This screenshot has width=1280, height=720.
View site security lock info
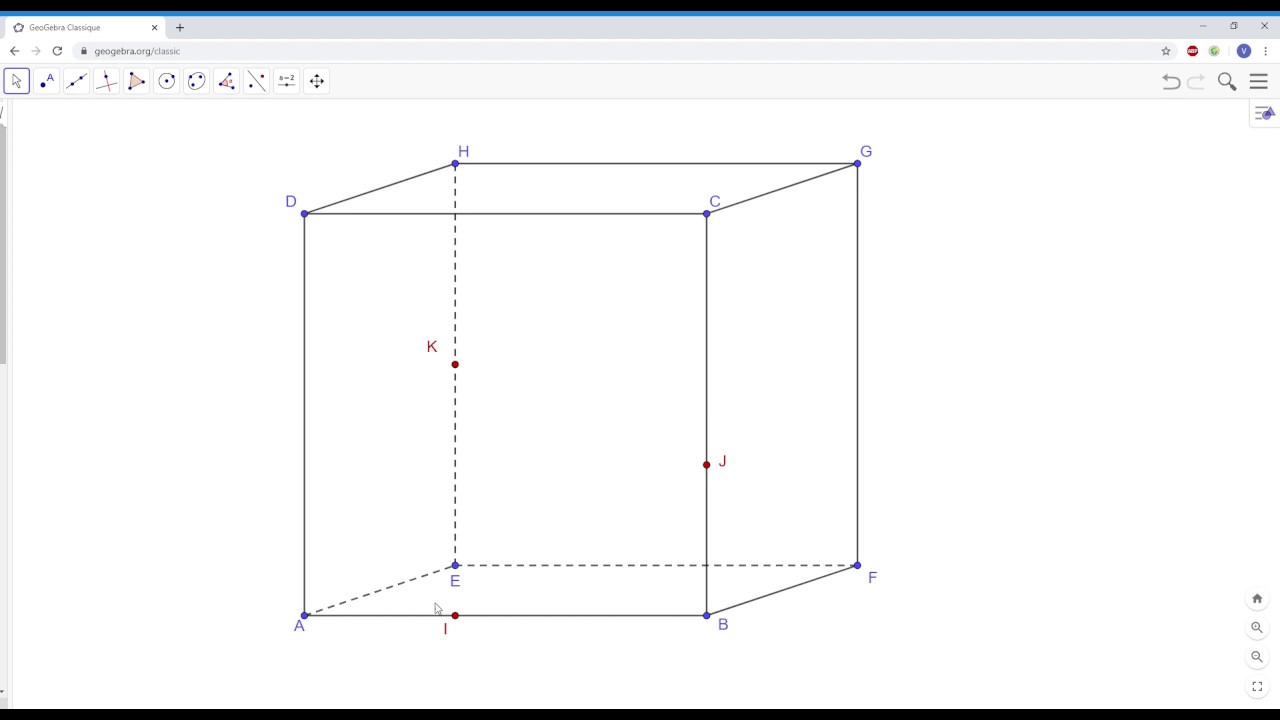84,51
